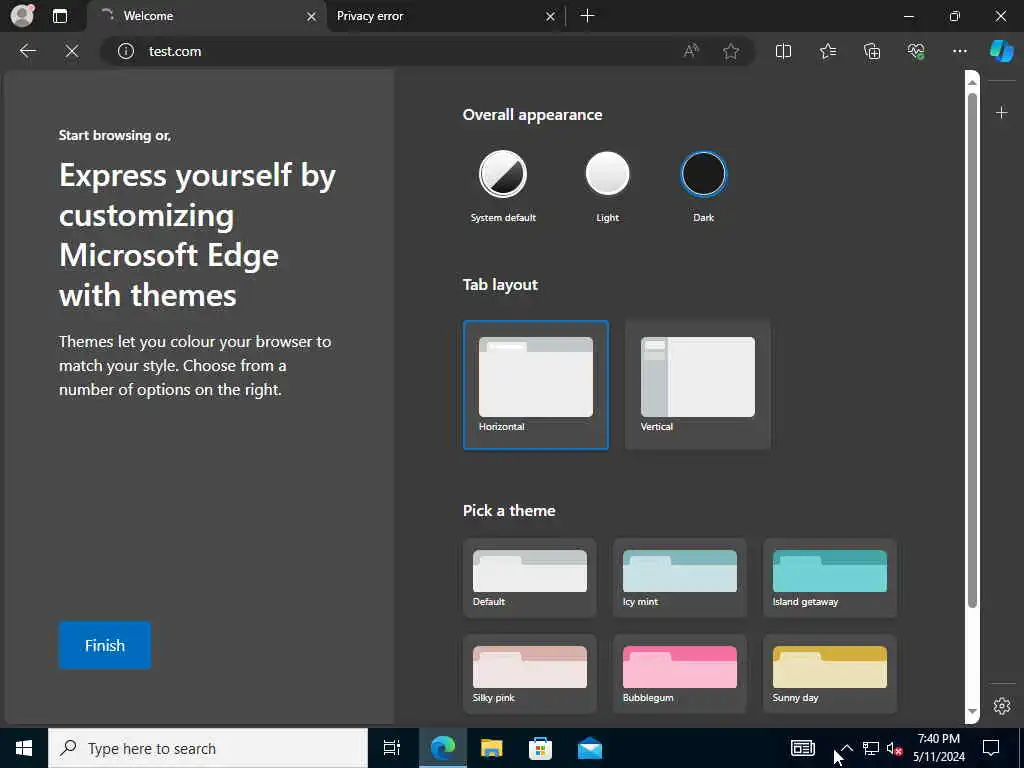Screen dimensions: 1024x768
Task: Open the tab actions menu icon
Action: [x=60, y=16]
